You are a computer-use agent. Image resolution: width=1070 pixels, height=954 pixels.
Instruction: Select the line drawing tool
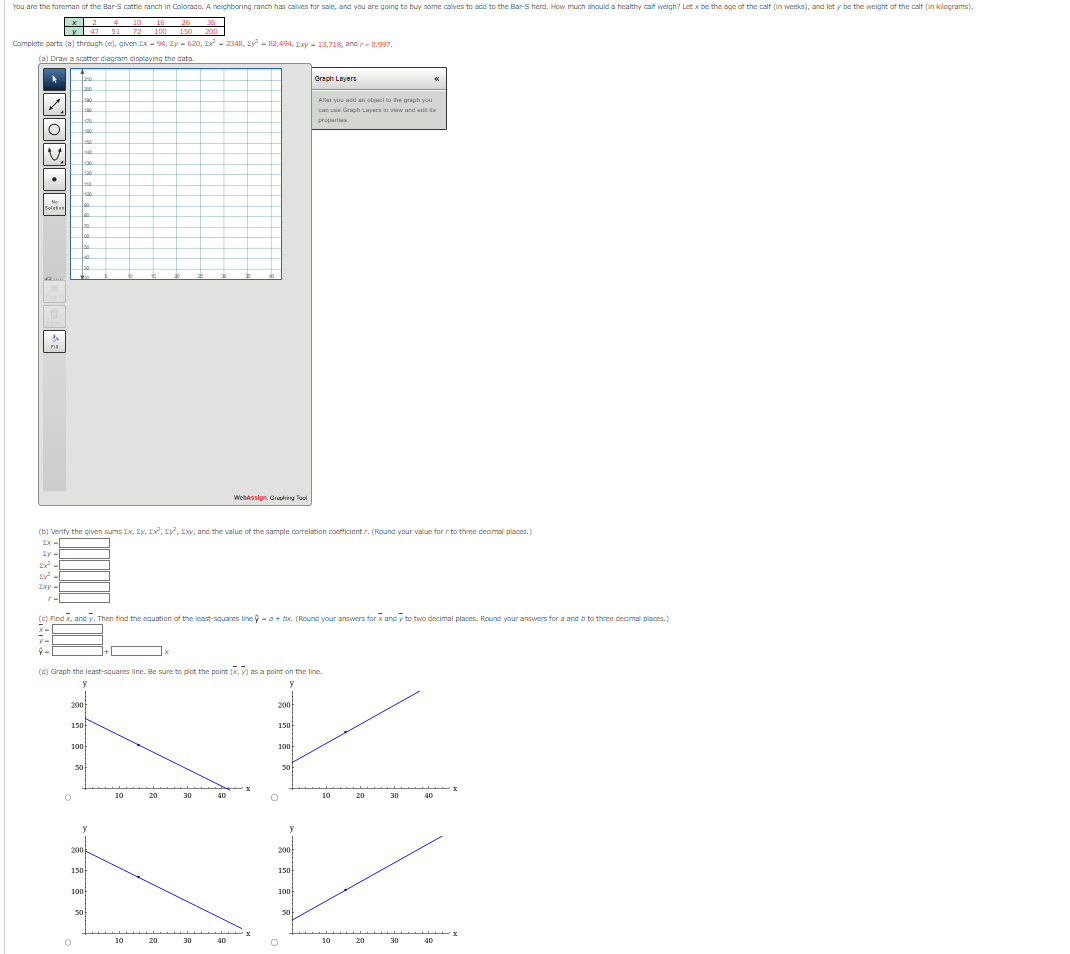pos(54,104)
